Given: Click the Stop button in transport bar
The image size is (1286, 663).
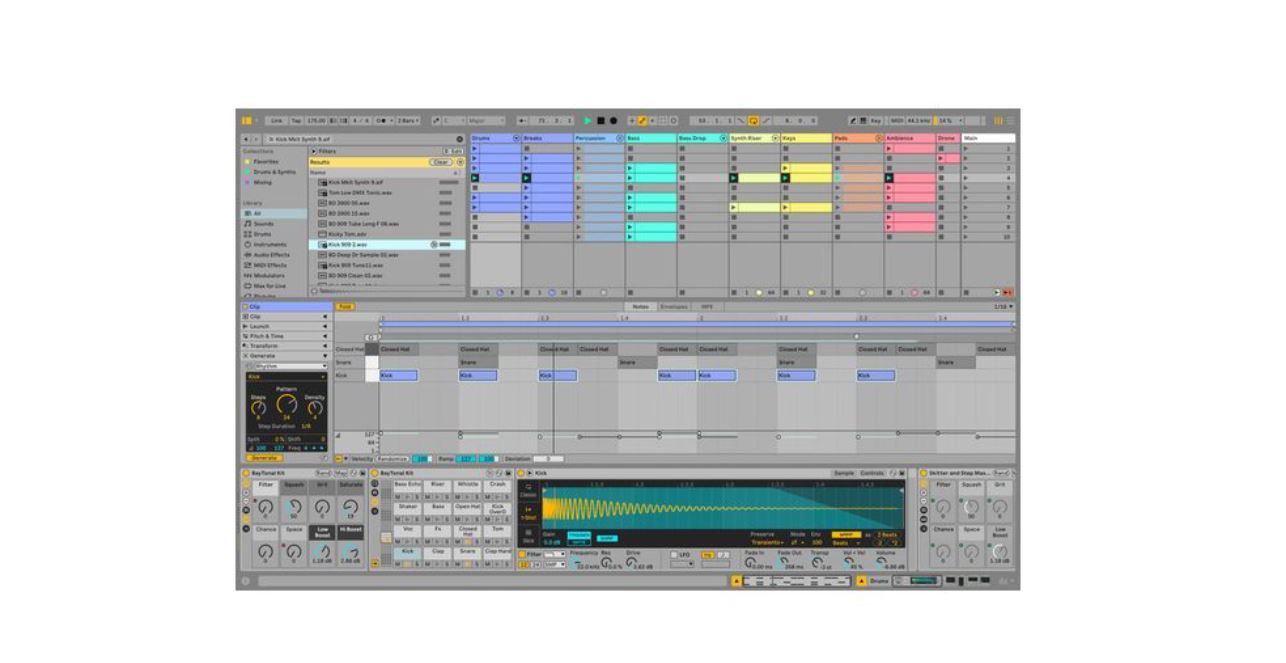Looking at the screenshot, I should pyautogui.click(x=600, y=120).
